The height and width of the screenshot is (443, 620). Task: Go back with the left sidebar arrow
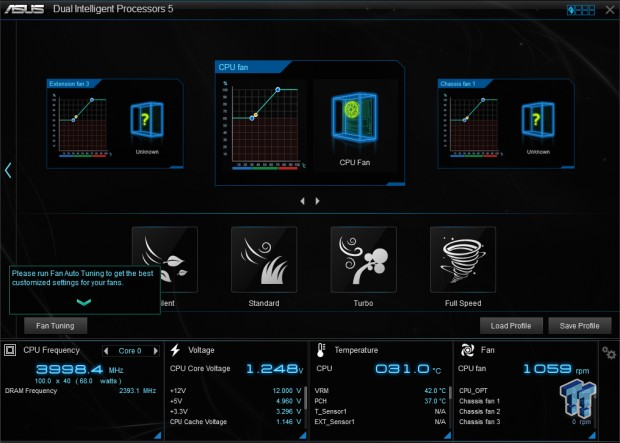(8, 170)
